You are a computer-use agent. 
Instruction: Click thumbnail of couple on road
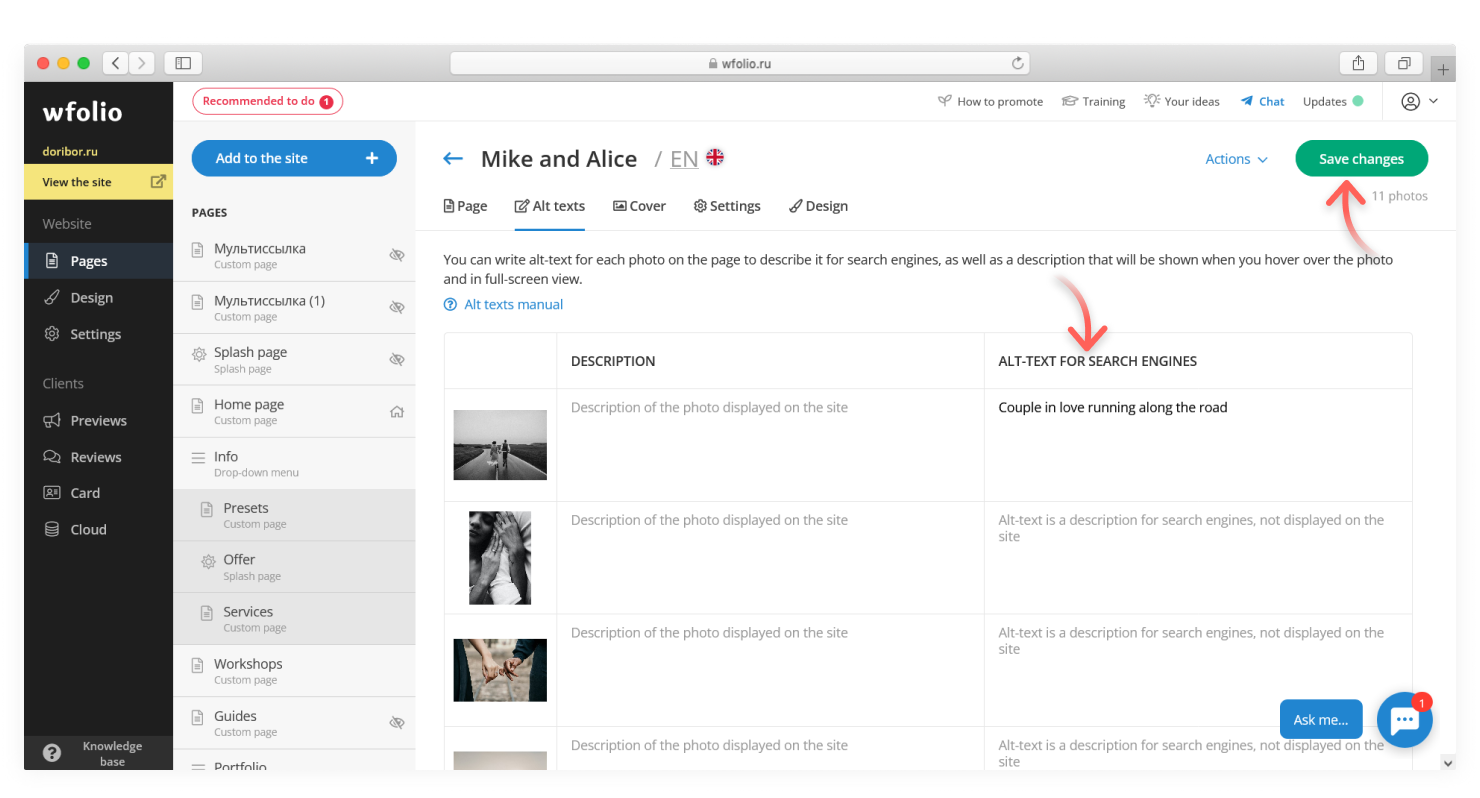pyautogui.click(x=500, y=445)
